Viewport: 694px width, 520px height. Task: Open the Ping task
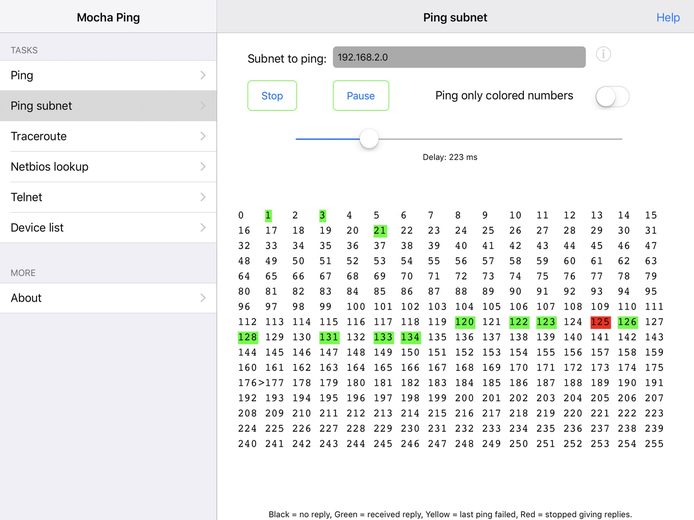108,75
